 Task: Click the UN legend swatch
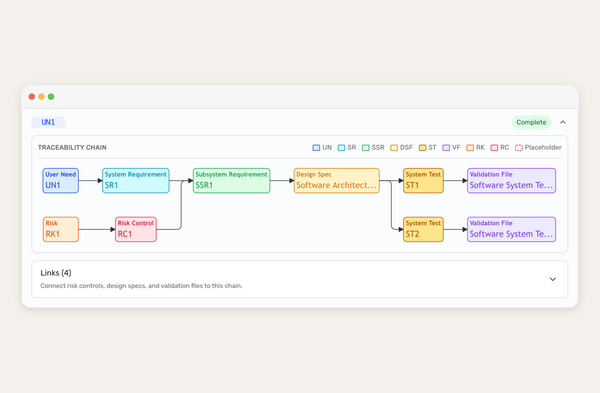316,148
